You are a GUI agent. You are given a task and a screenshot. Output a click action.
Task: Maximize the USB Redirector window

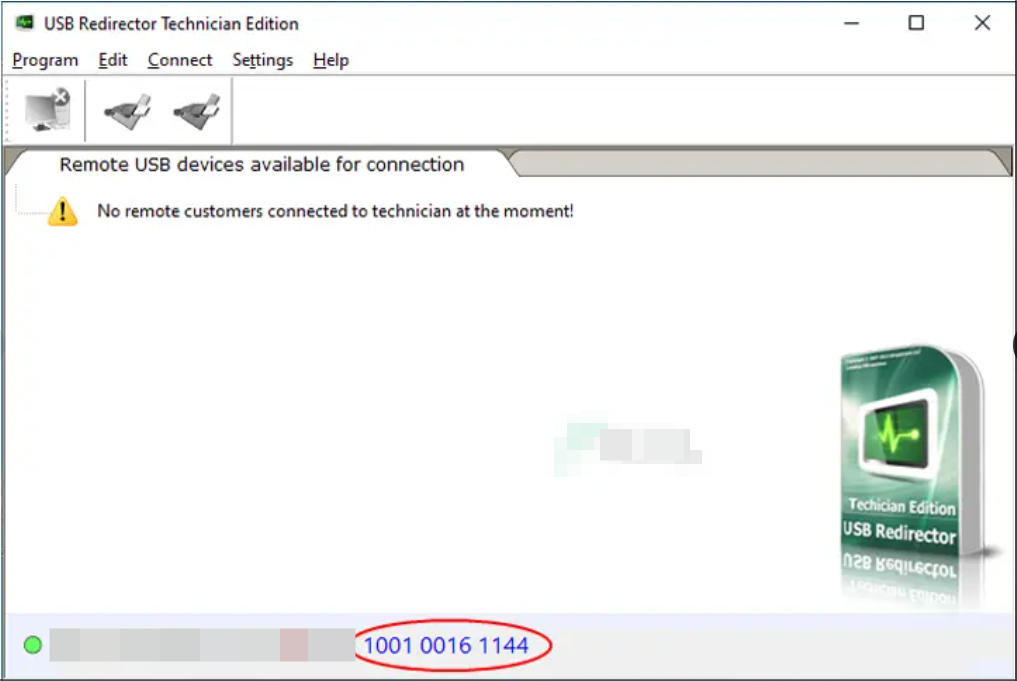click(x=916, y=23)
